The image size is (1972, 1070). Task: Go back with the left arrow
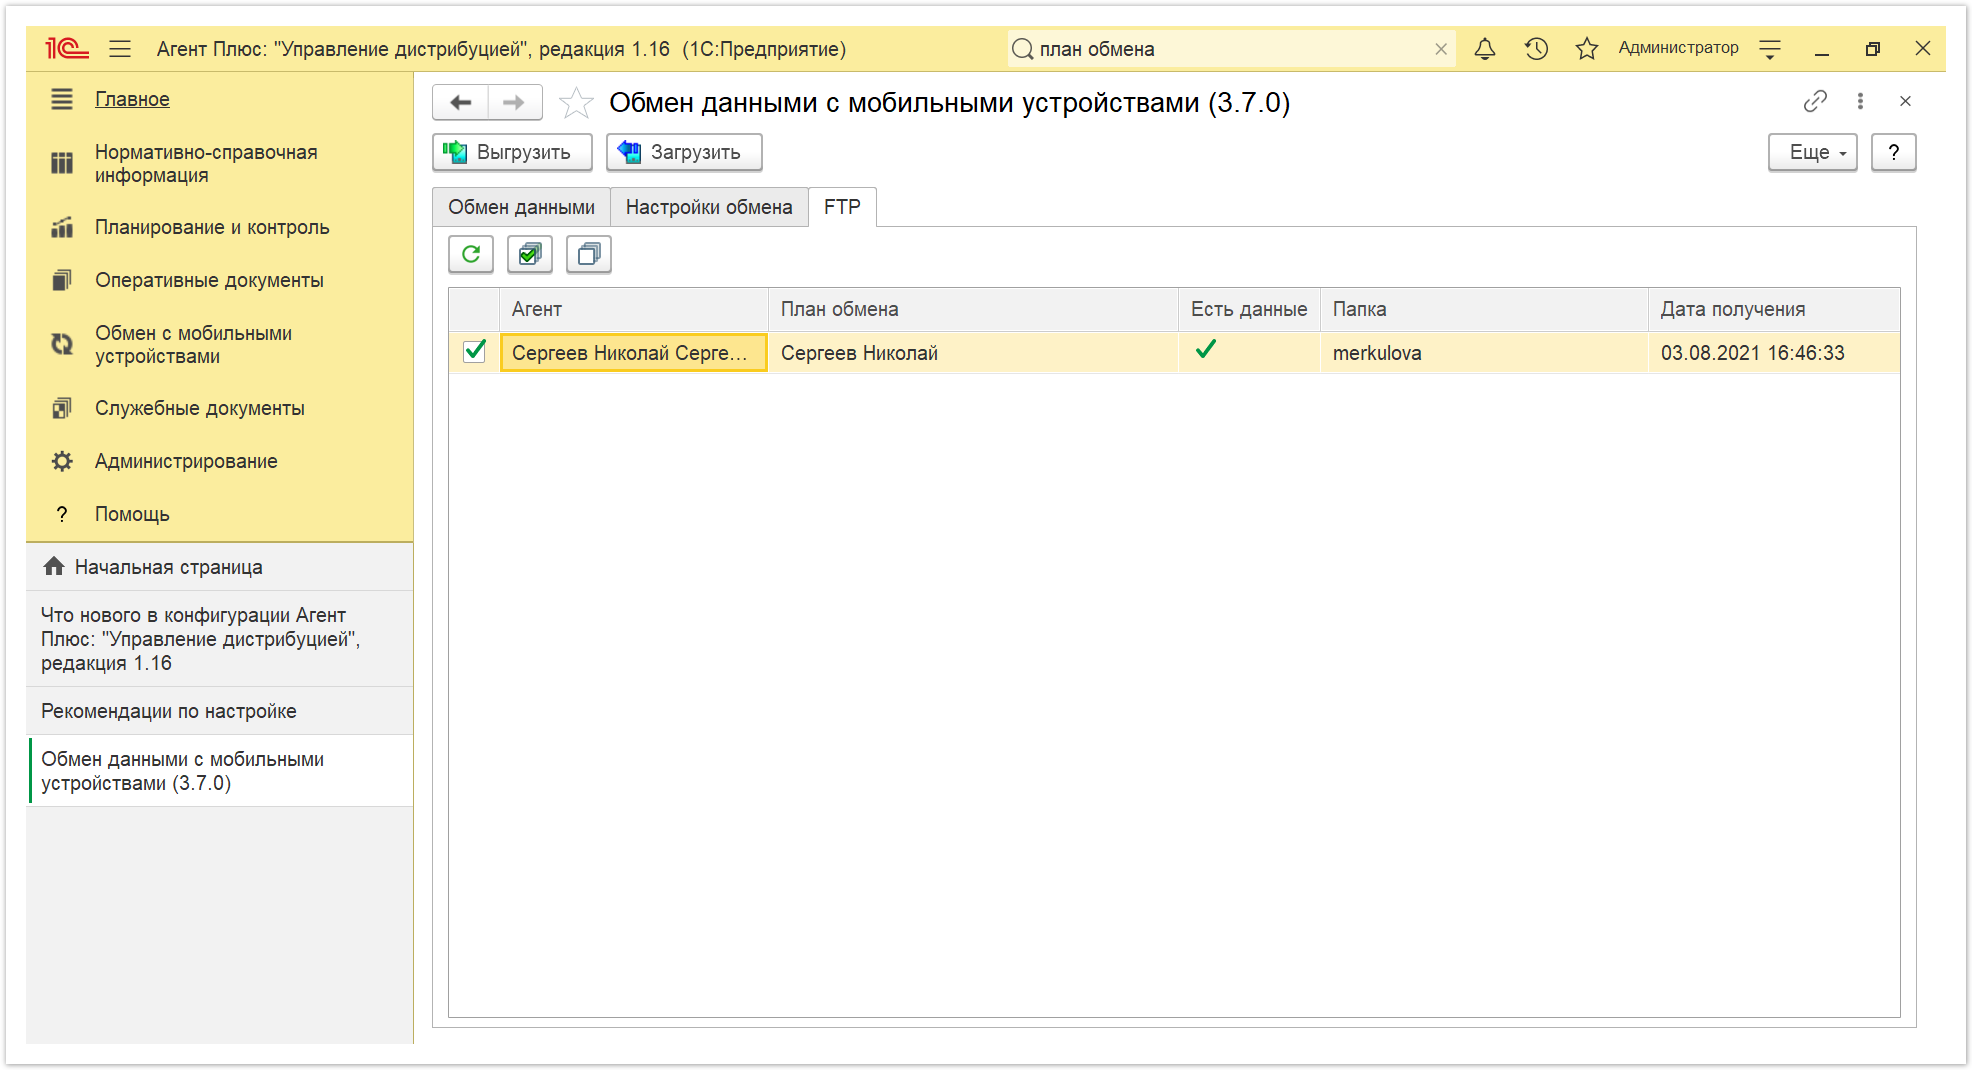[x=461, y=102]
